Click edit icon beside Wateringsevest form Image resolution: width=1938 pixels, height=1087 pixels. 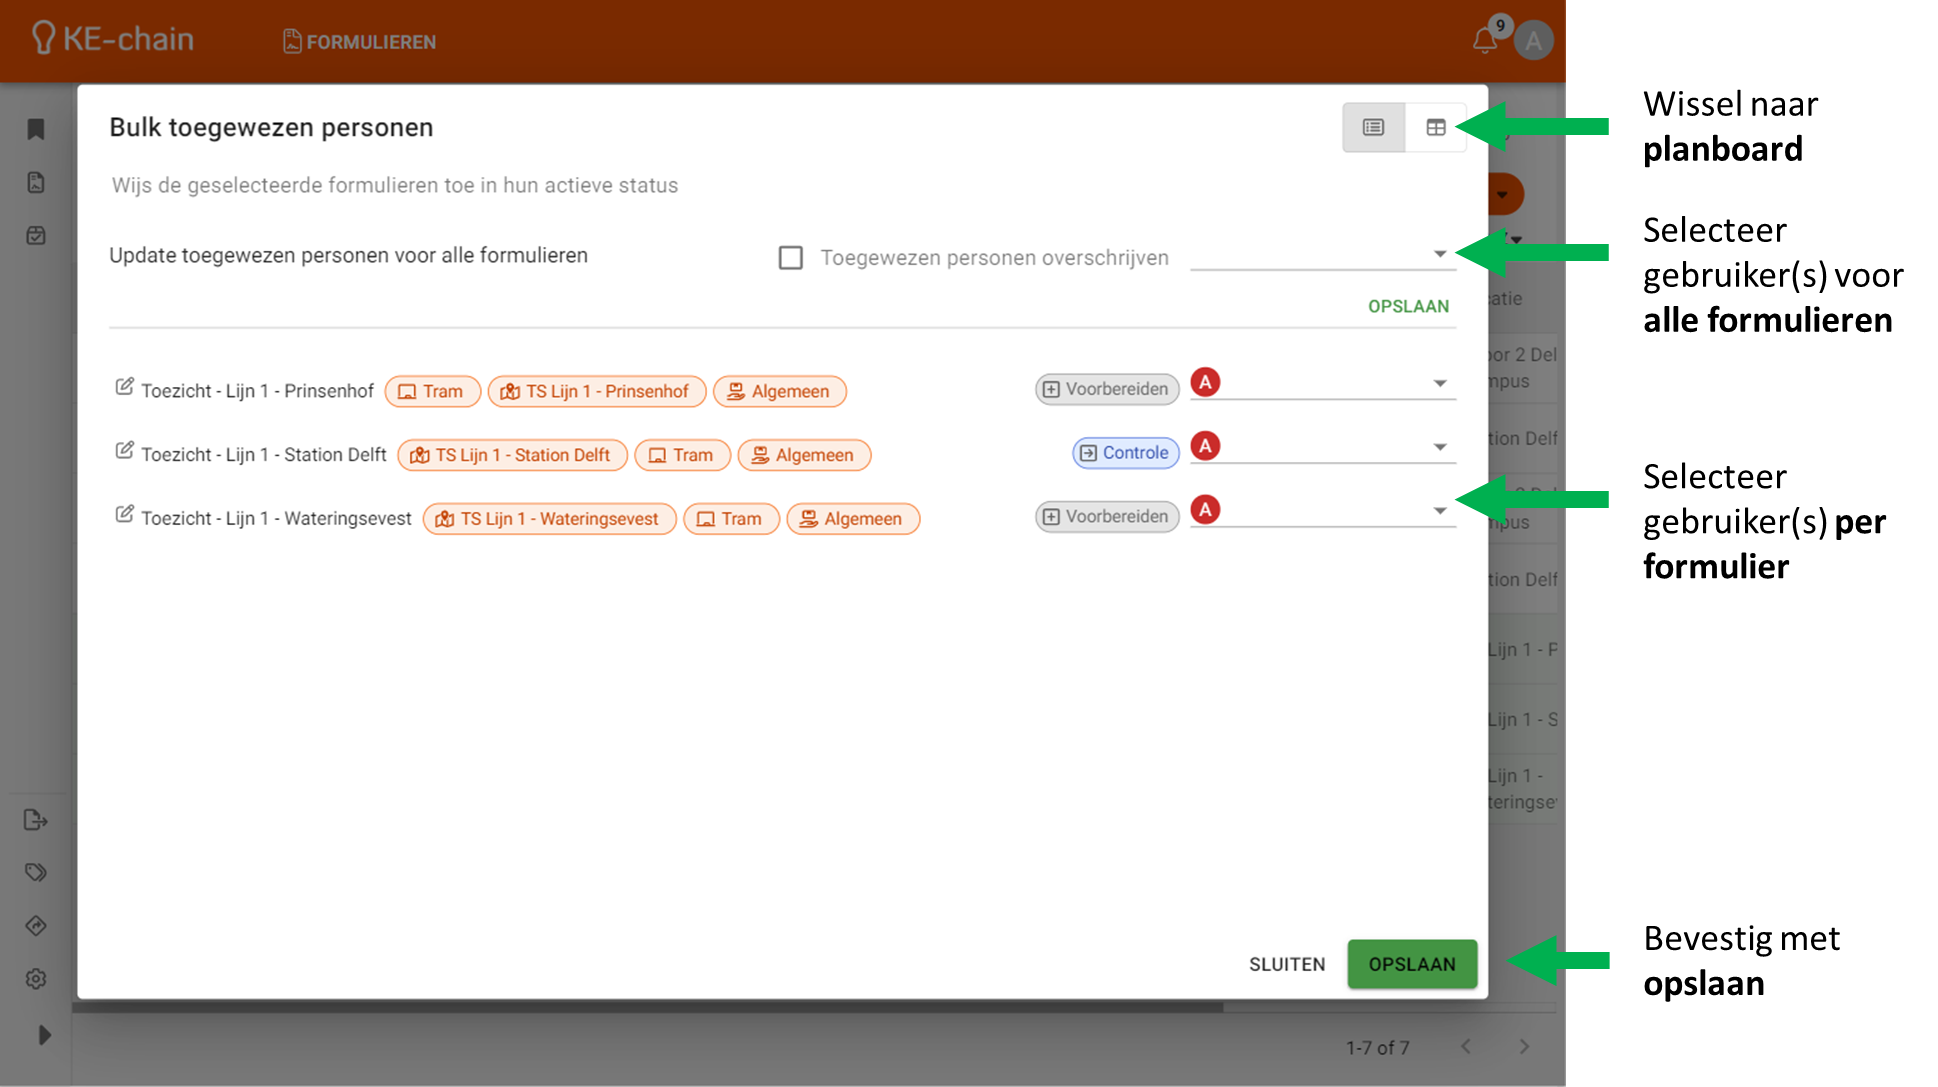pos(124,515)
